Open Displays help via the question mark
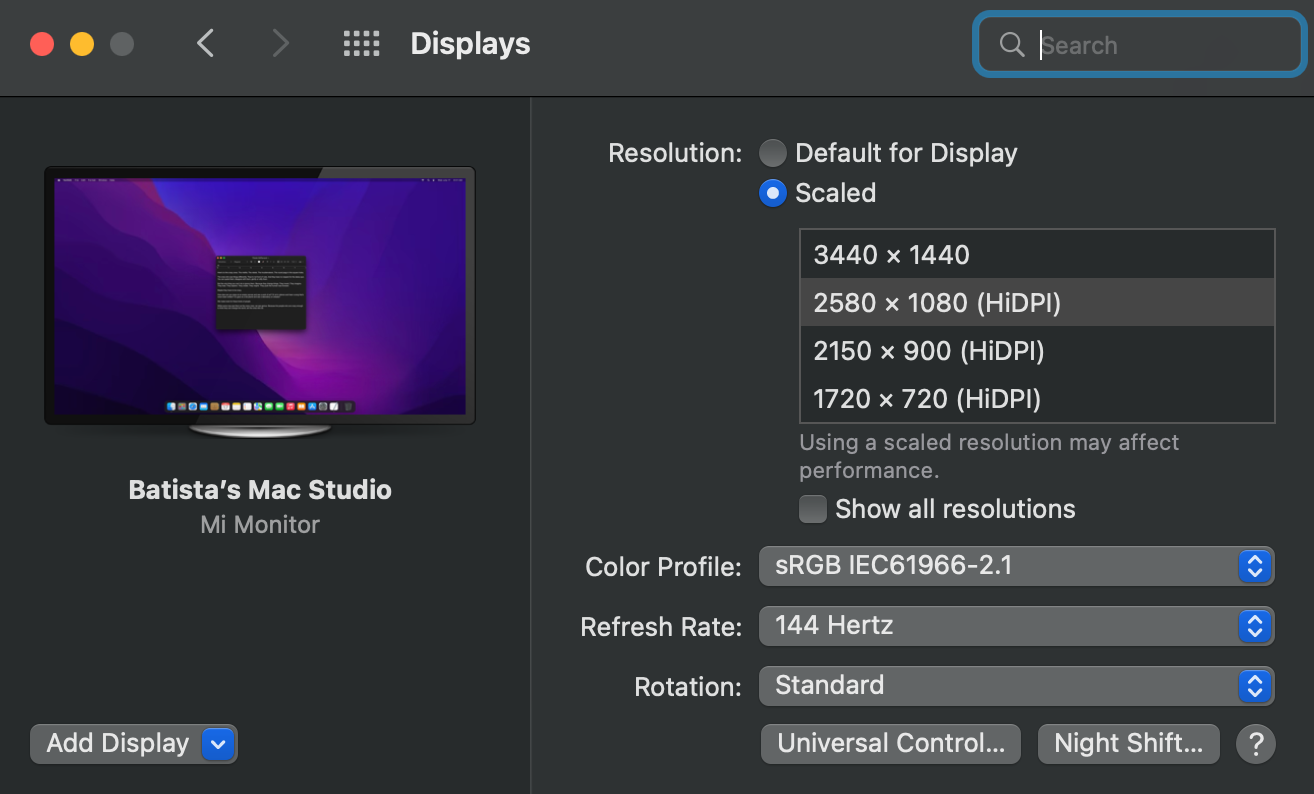The width and height of the screenshot is (1314, 794). tap(1256, 743)
